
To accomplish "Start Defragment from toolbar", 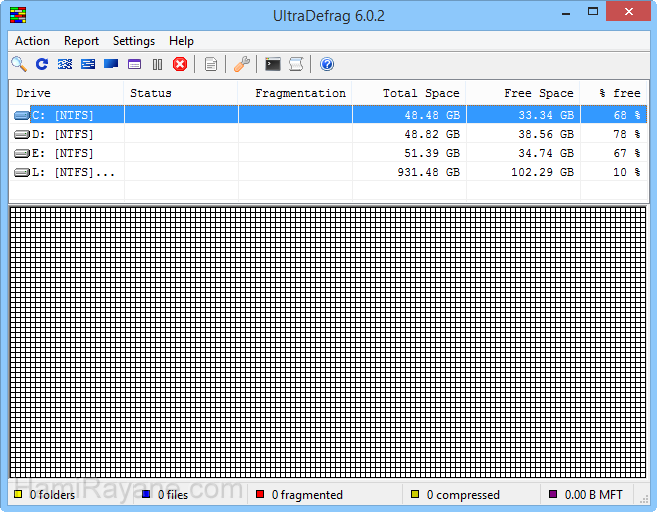I will click(65, 64).
